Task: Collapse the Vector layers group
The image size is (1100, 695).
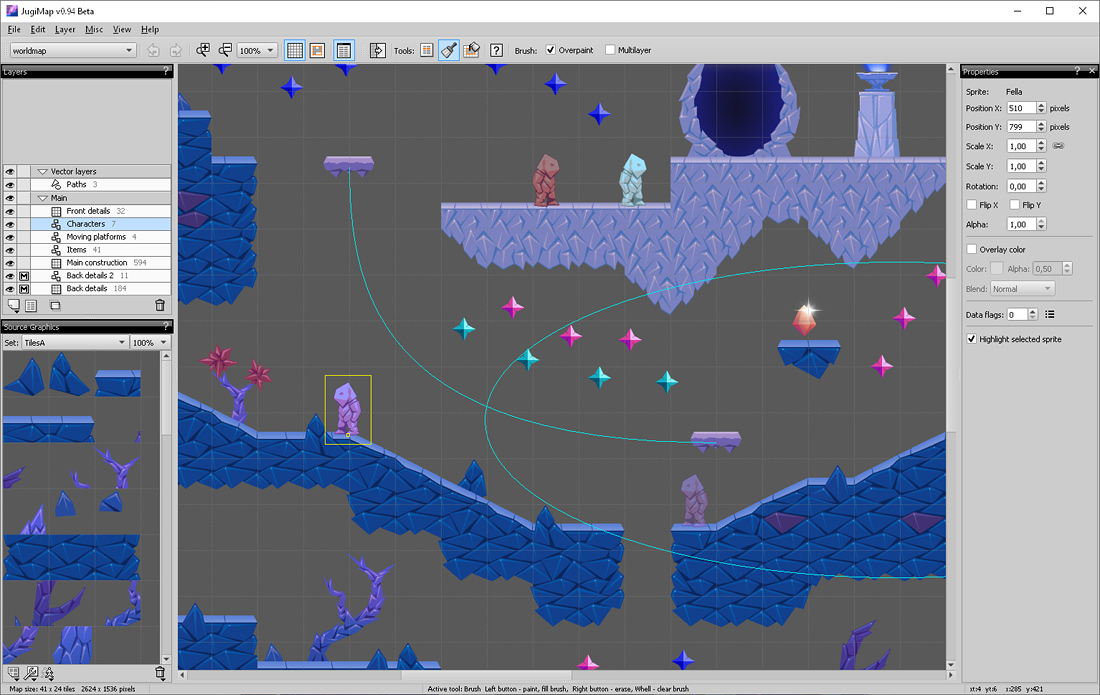Action: [42, 171]
